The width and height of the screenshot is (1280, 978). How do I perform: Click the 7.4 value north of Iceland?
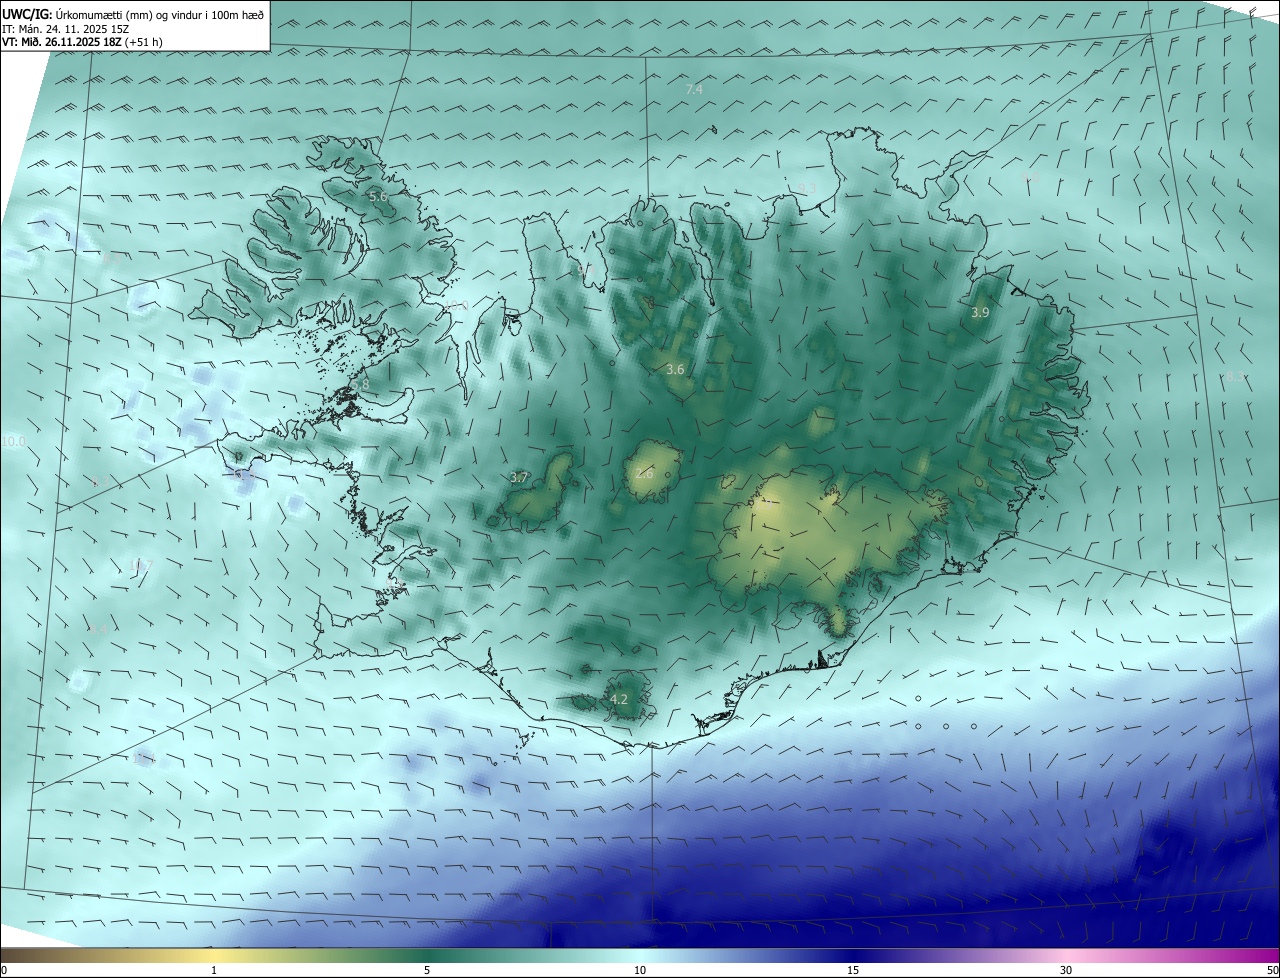694,89
